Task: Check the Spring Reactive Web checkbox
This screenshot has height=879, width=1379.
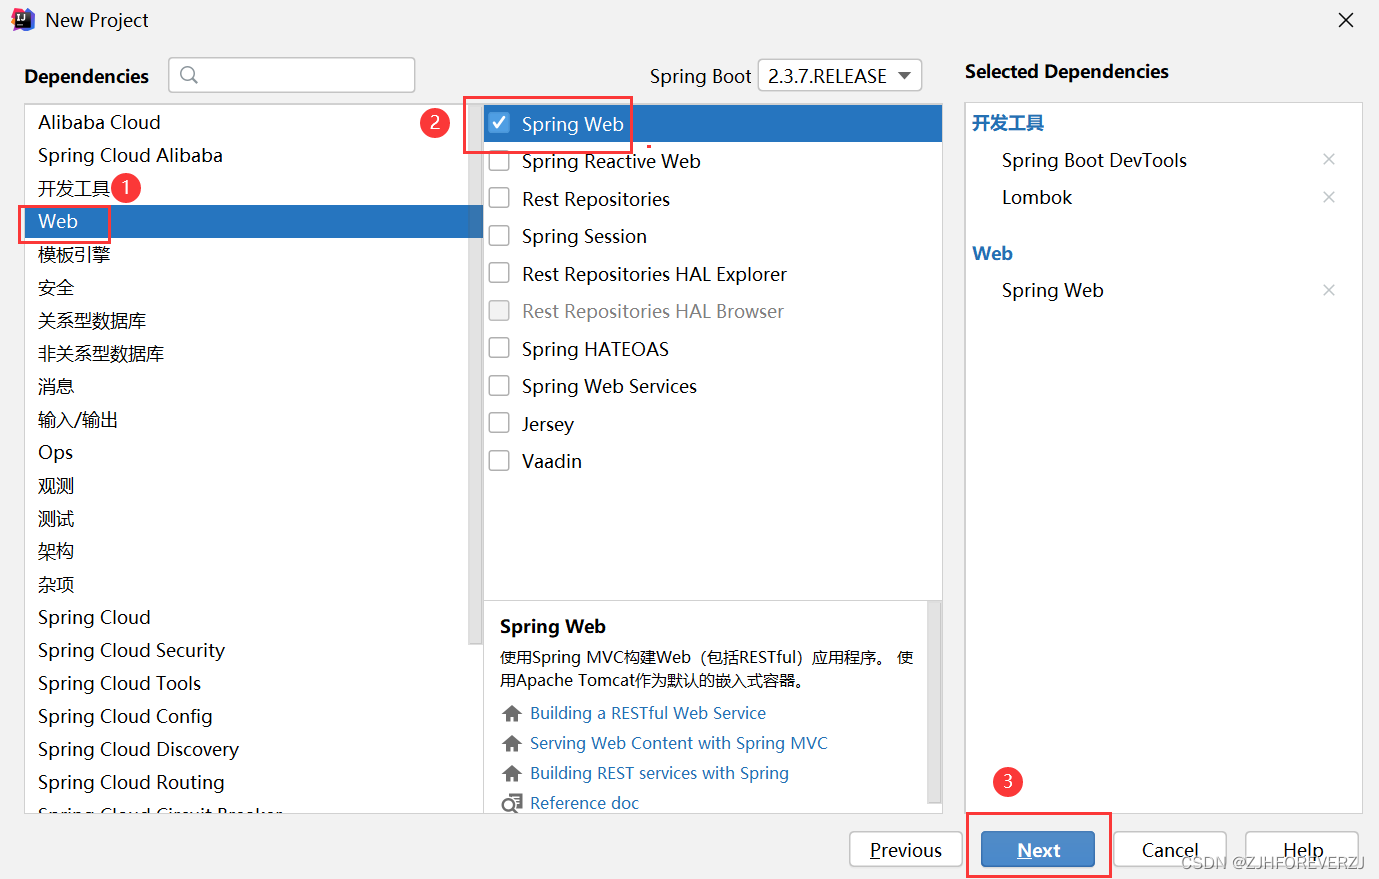Action: click(499, 161)
